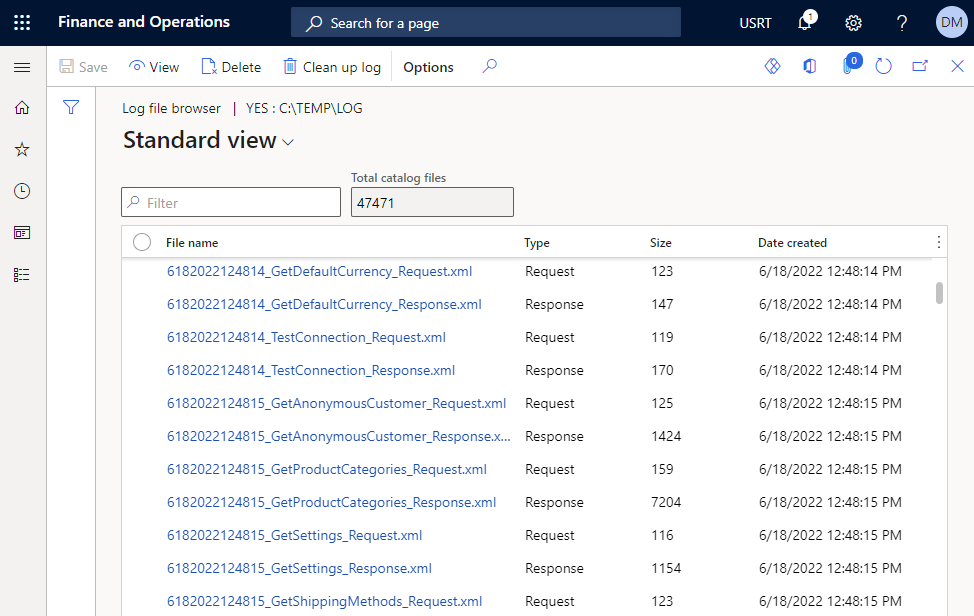Viewport: 974px width, 616px height.
Task: Open the Options menu tab
Action: [x=428, y=67]
